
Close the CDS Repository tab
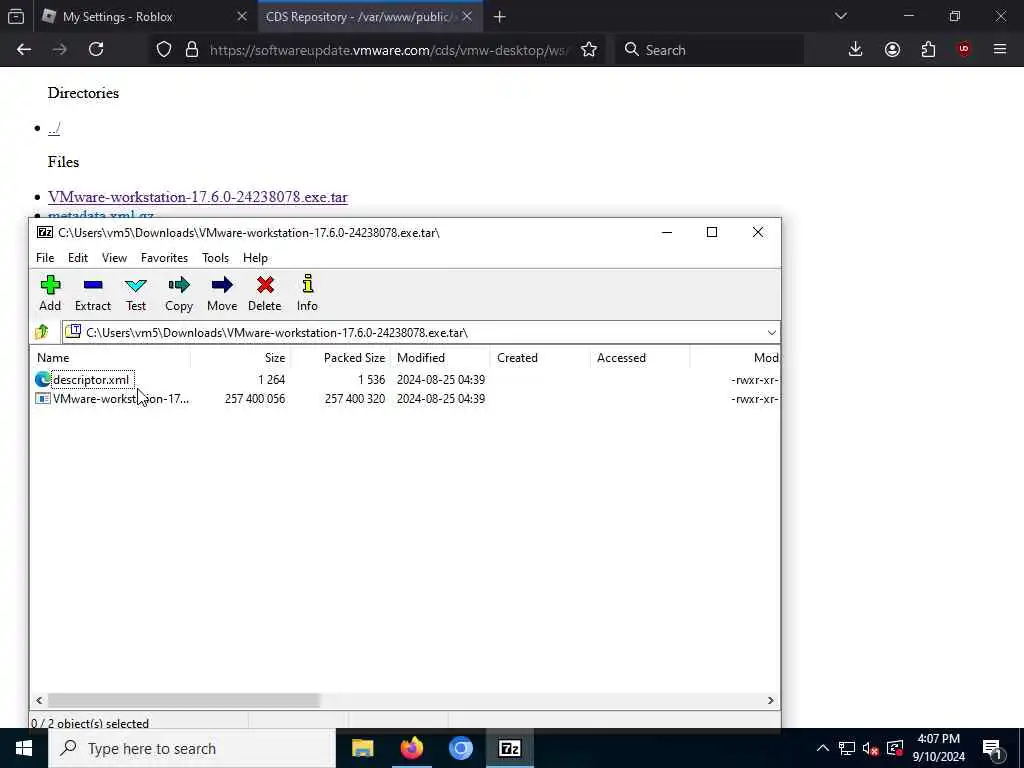pos(467,16)
